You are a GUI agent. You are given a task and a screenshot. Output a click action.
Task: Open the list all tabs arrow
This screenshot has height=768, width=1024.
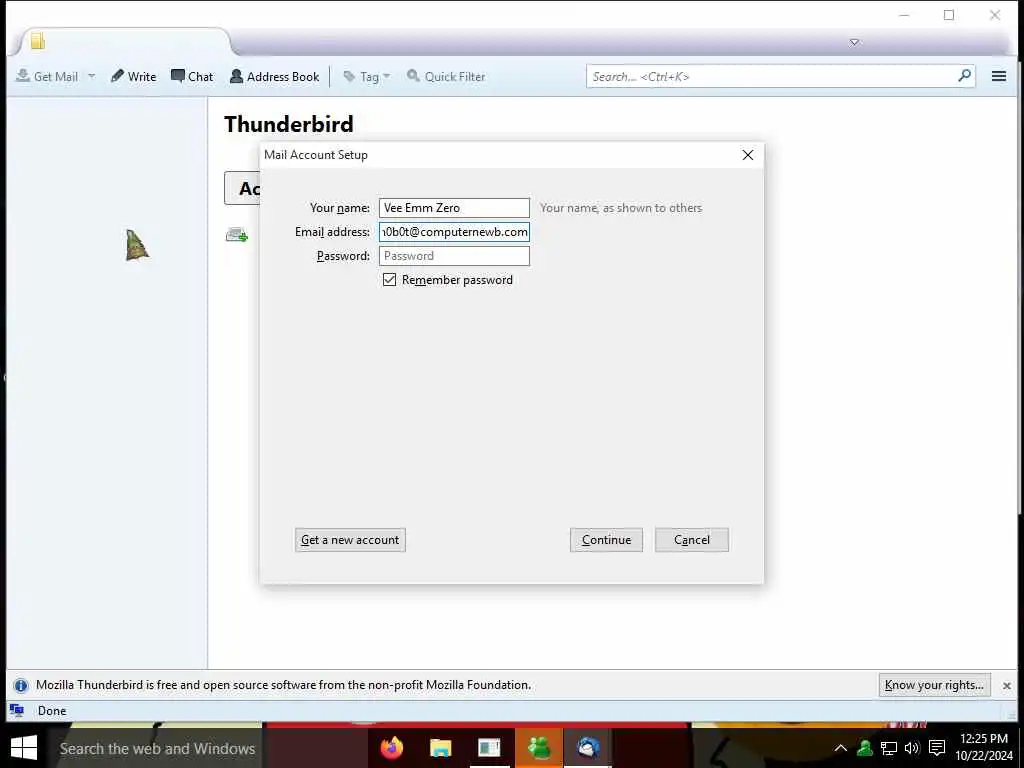[854, 42]
